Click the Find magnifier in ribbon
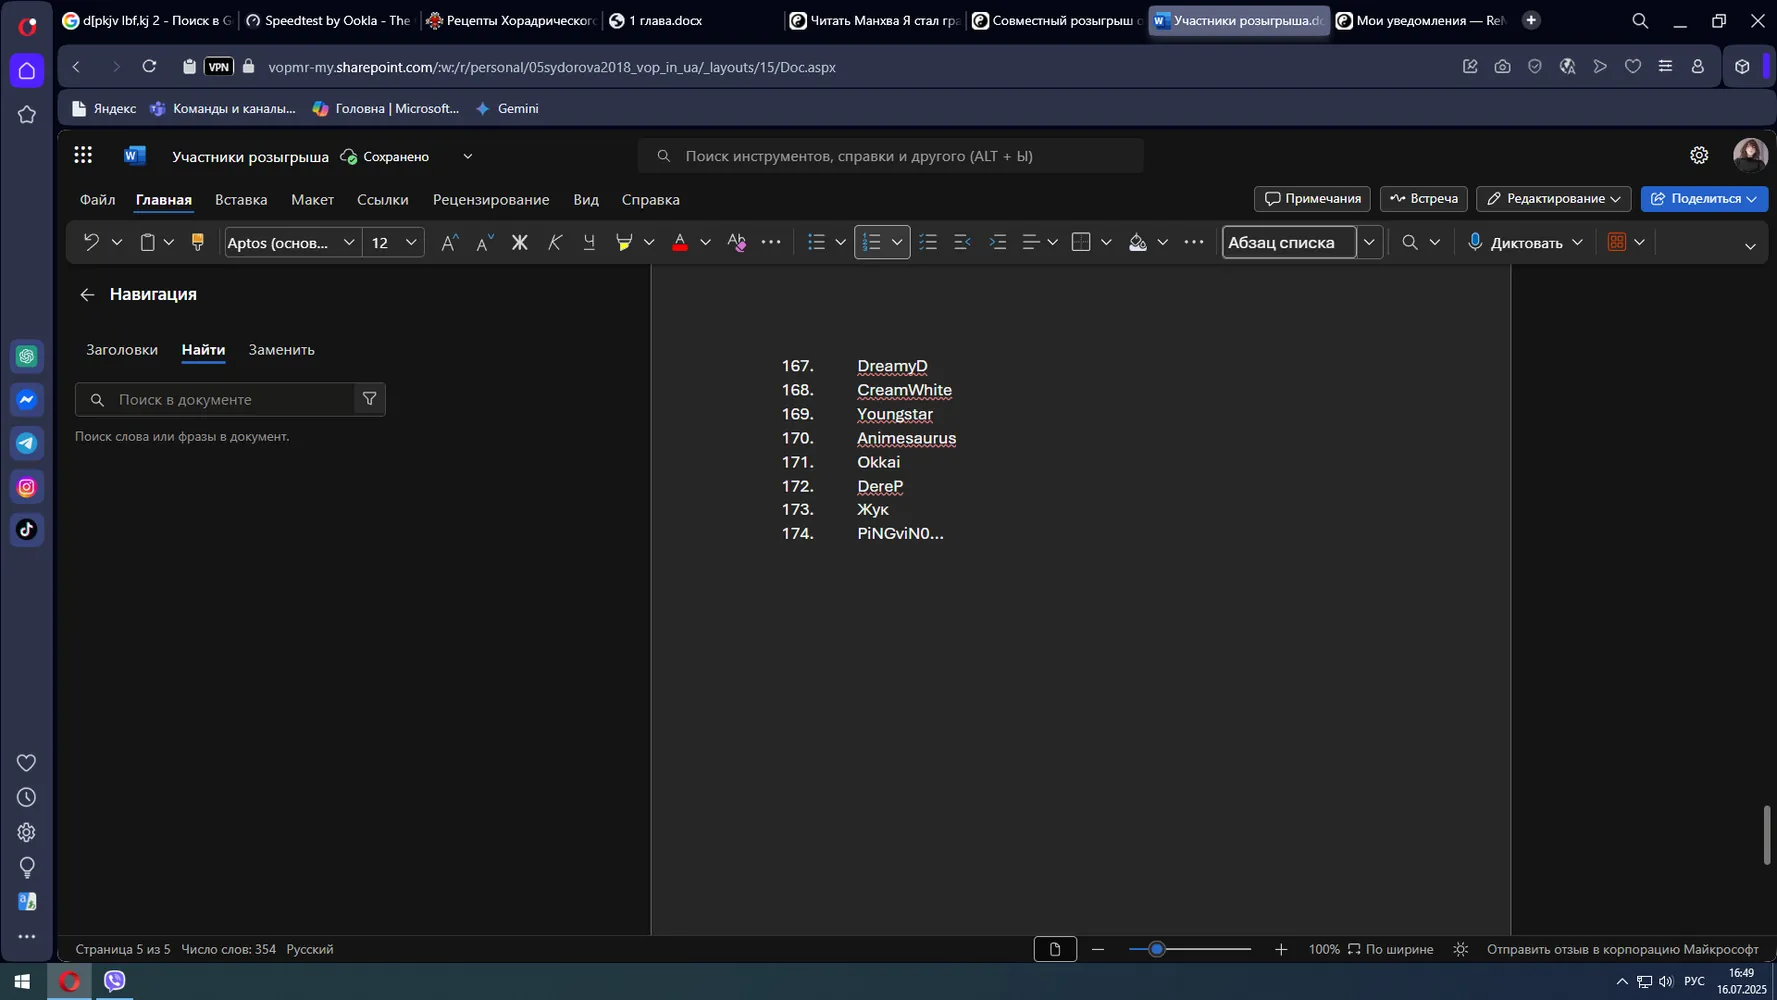Screen dimensions: 1777x1000 (1410, 242)
